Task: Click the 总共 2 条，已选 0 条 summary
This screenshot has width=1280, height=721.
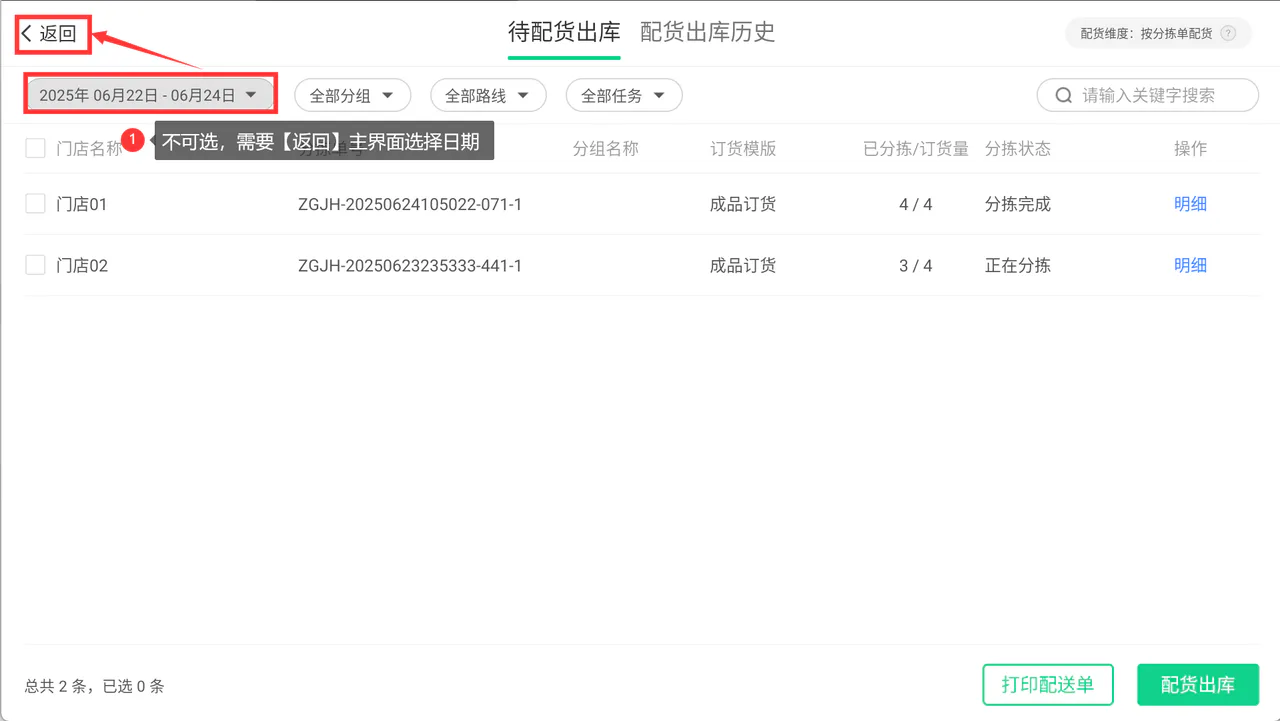Action: click(95, 686)
